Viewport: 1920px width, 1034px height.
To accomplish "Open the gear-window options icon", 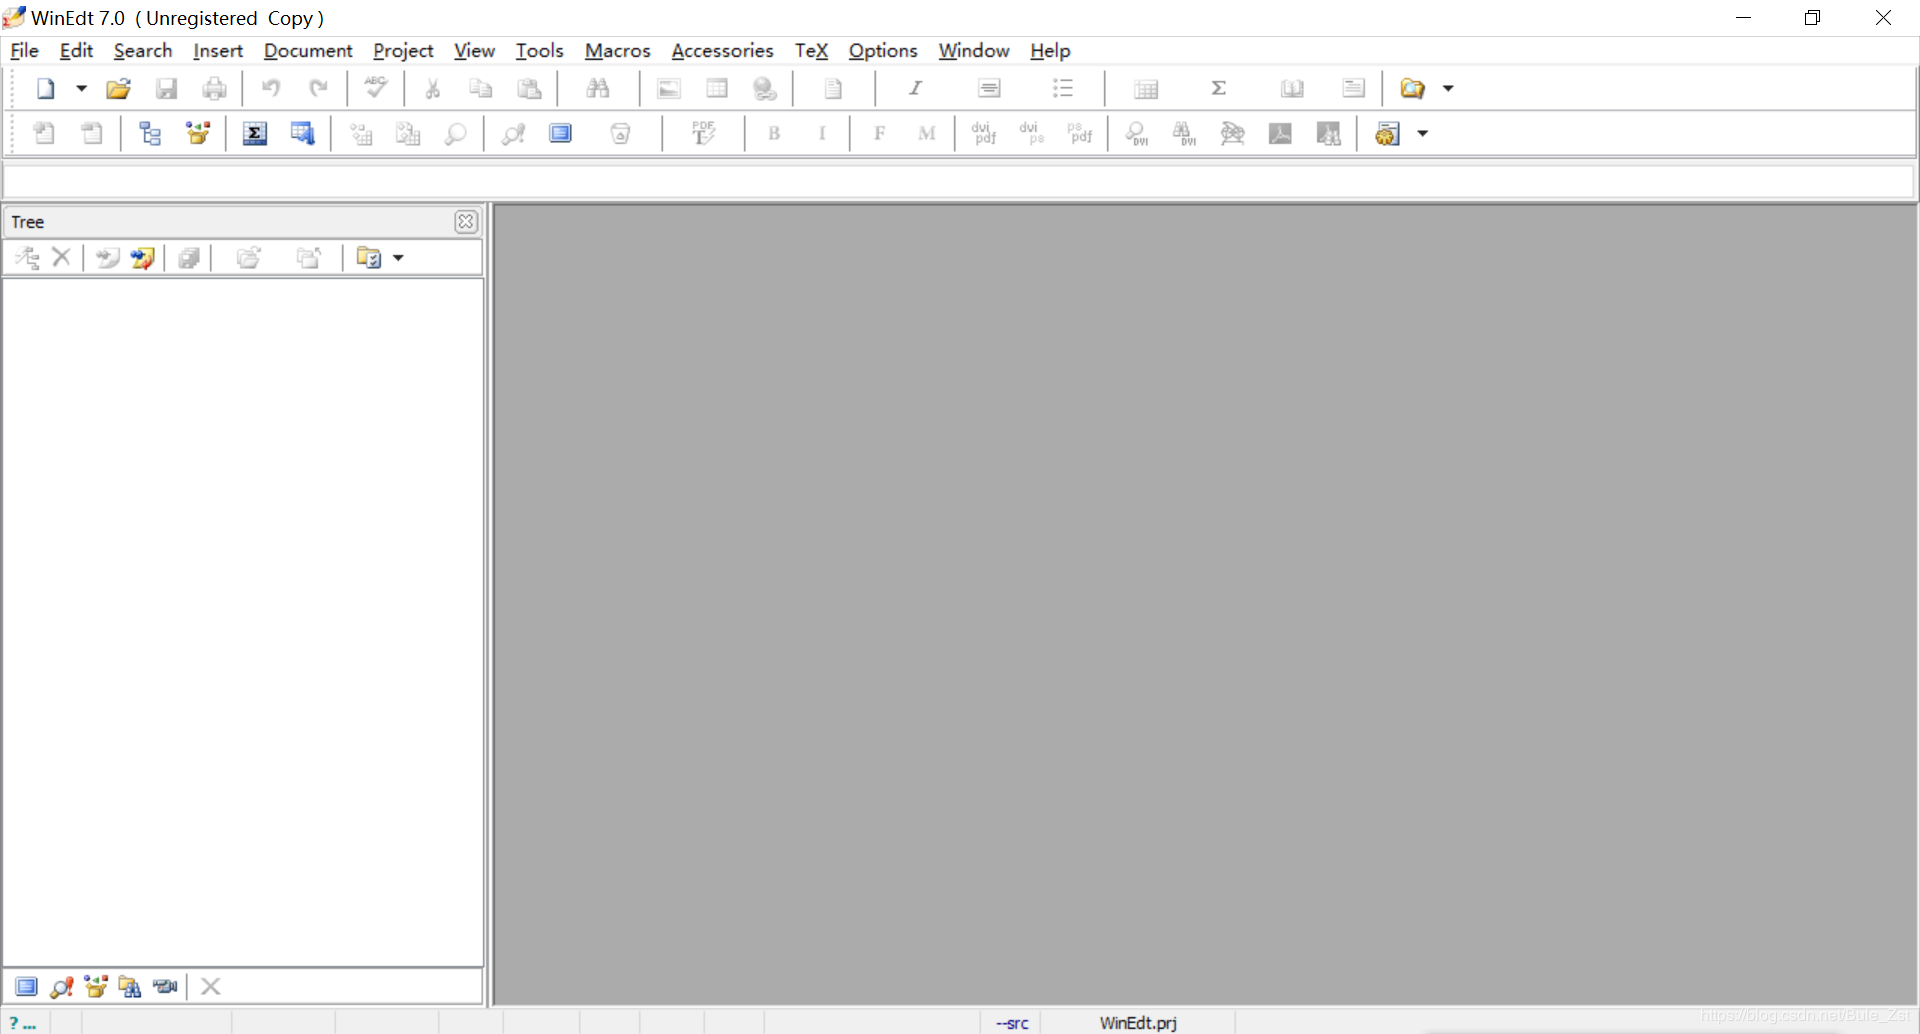I will tap(1387, 134).
